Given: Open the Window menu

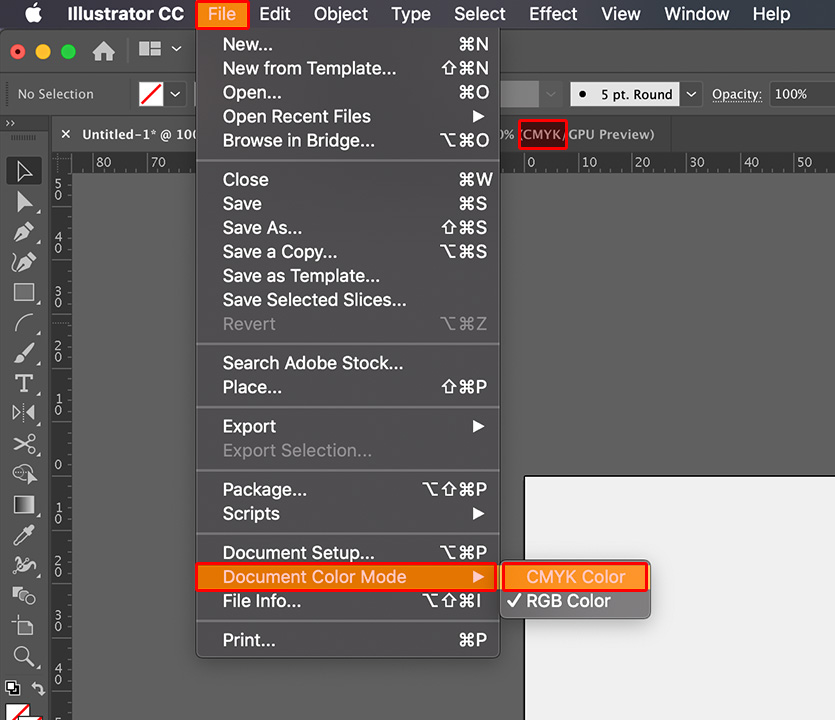Looking at the screenshot, I should coord(697,14).
